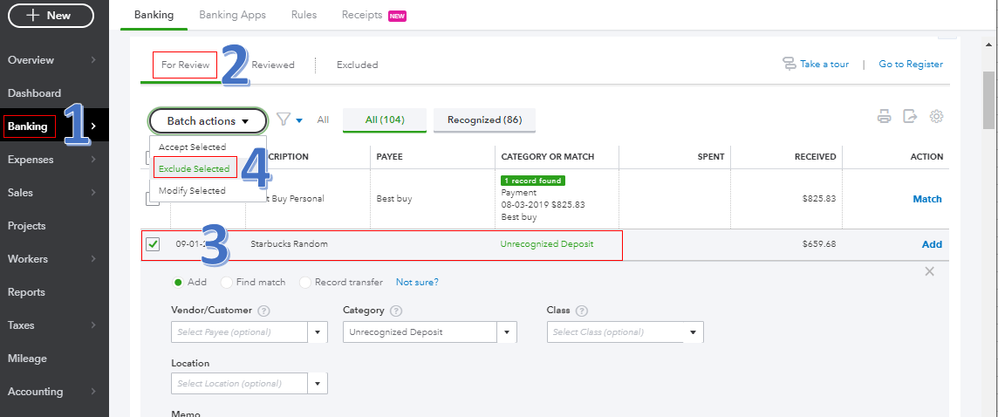
Task: Switch to the Recognized (86) tab
Action: [x=484, y=120]
